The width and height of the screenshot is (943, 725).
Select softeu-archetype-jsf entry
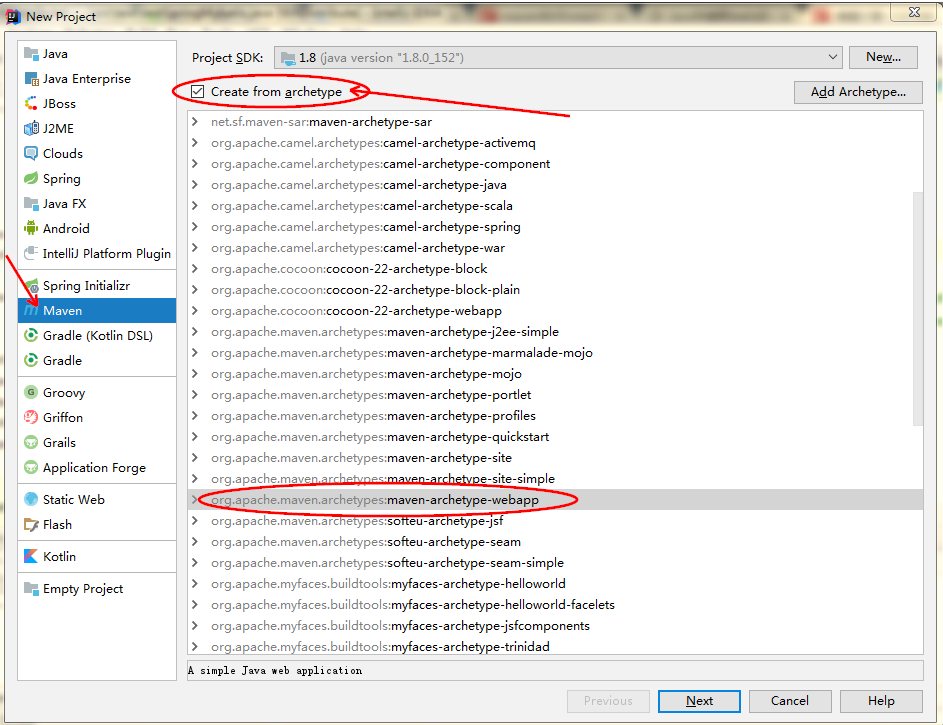pyautogui.click(x=555, y=521)
